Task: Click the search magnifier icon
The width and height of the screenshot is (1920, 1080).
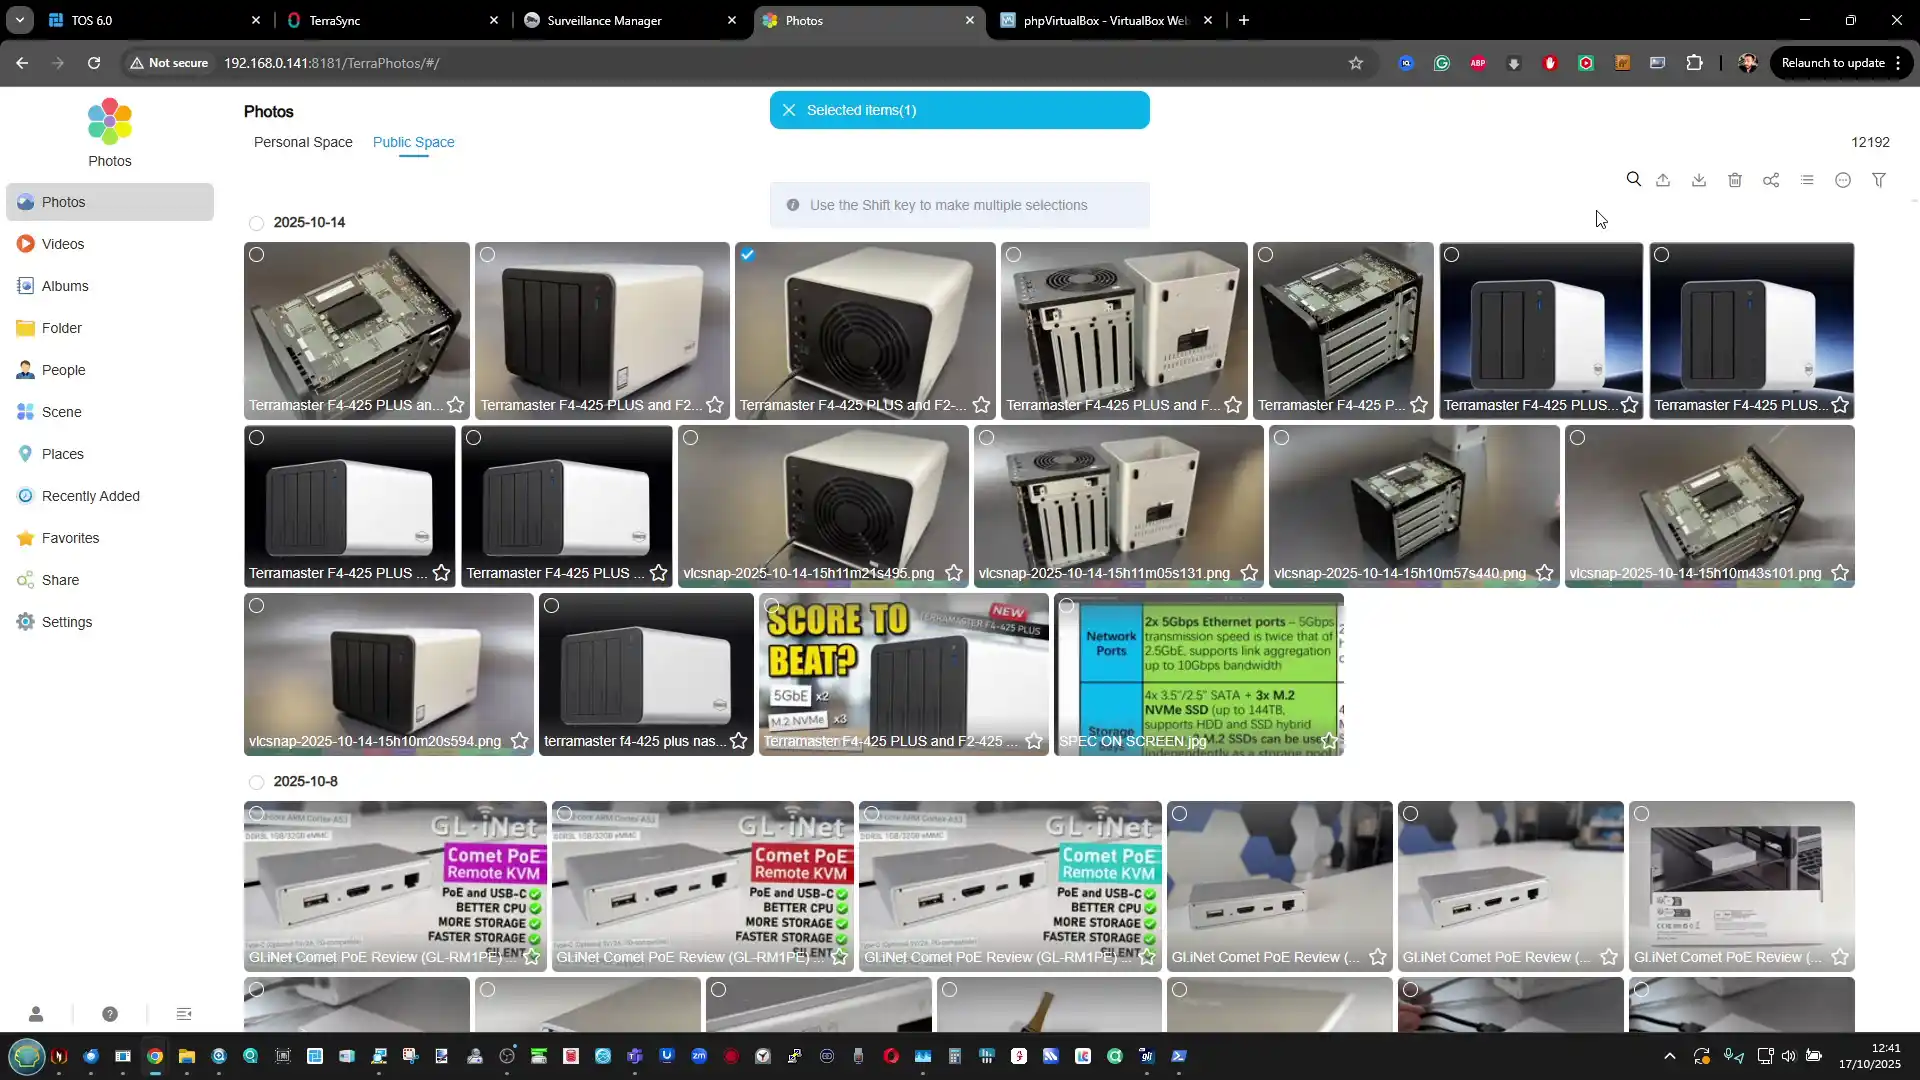Action: (1633, 180)
